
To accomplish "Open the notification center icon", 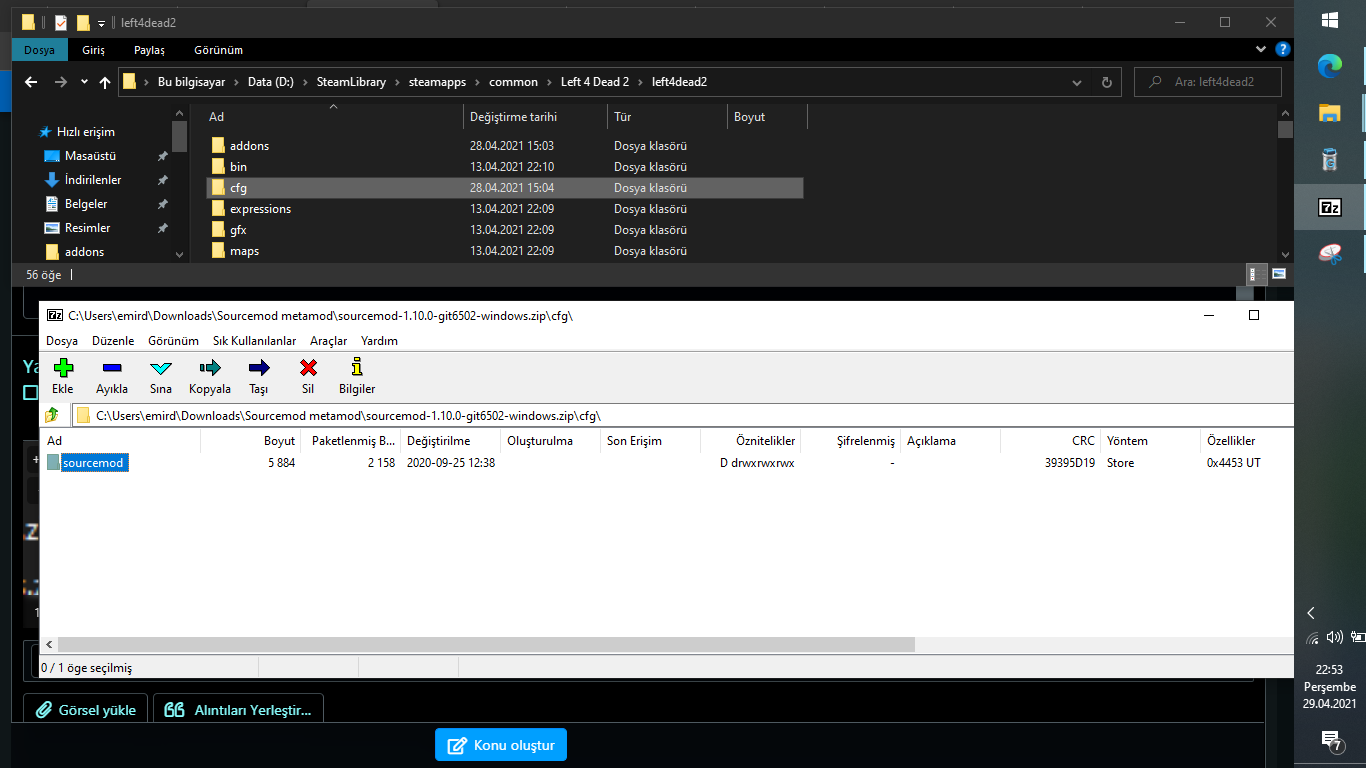I will 1331,740.
